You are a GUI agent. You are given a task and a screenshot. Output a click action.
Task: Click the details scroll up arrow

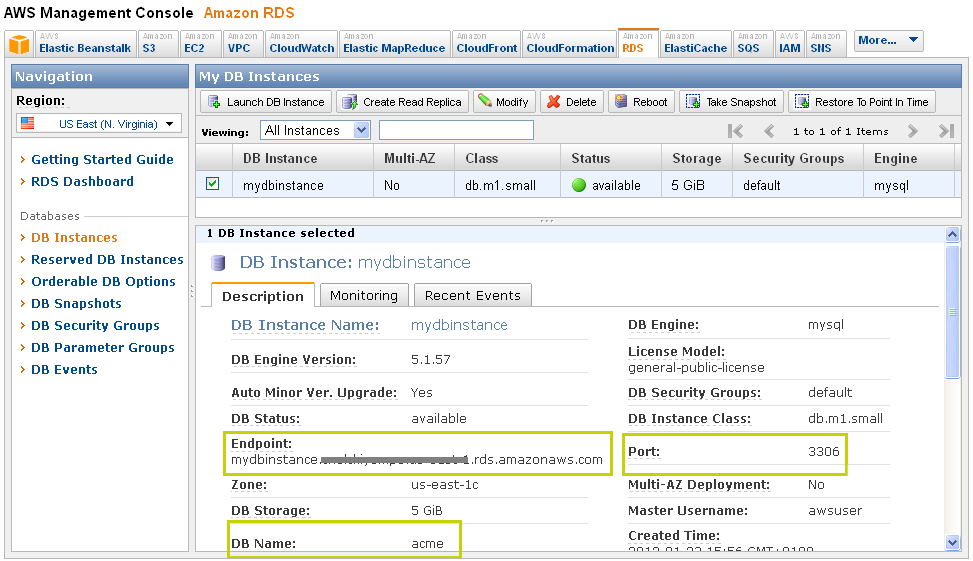[x=953, y=234]
